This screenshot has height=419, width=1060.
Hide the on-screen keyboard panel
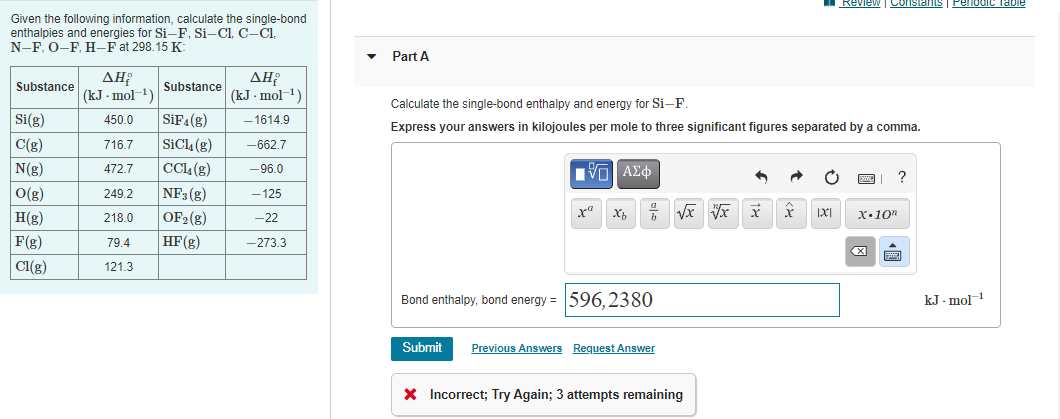tap(894, 254)
